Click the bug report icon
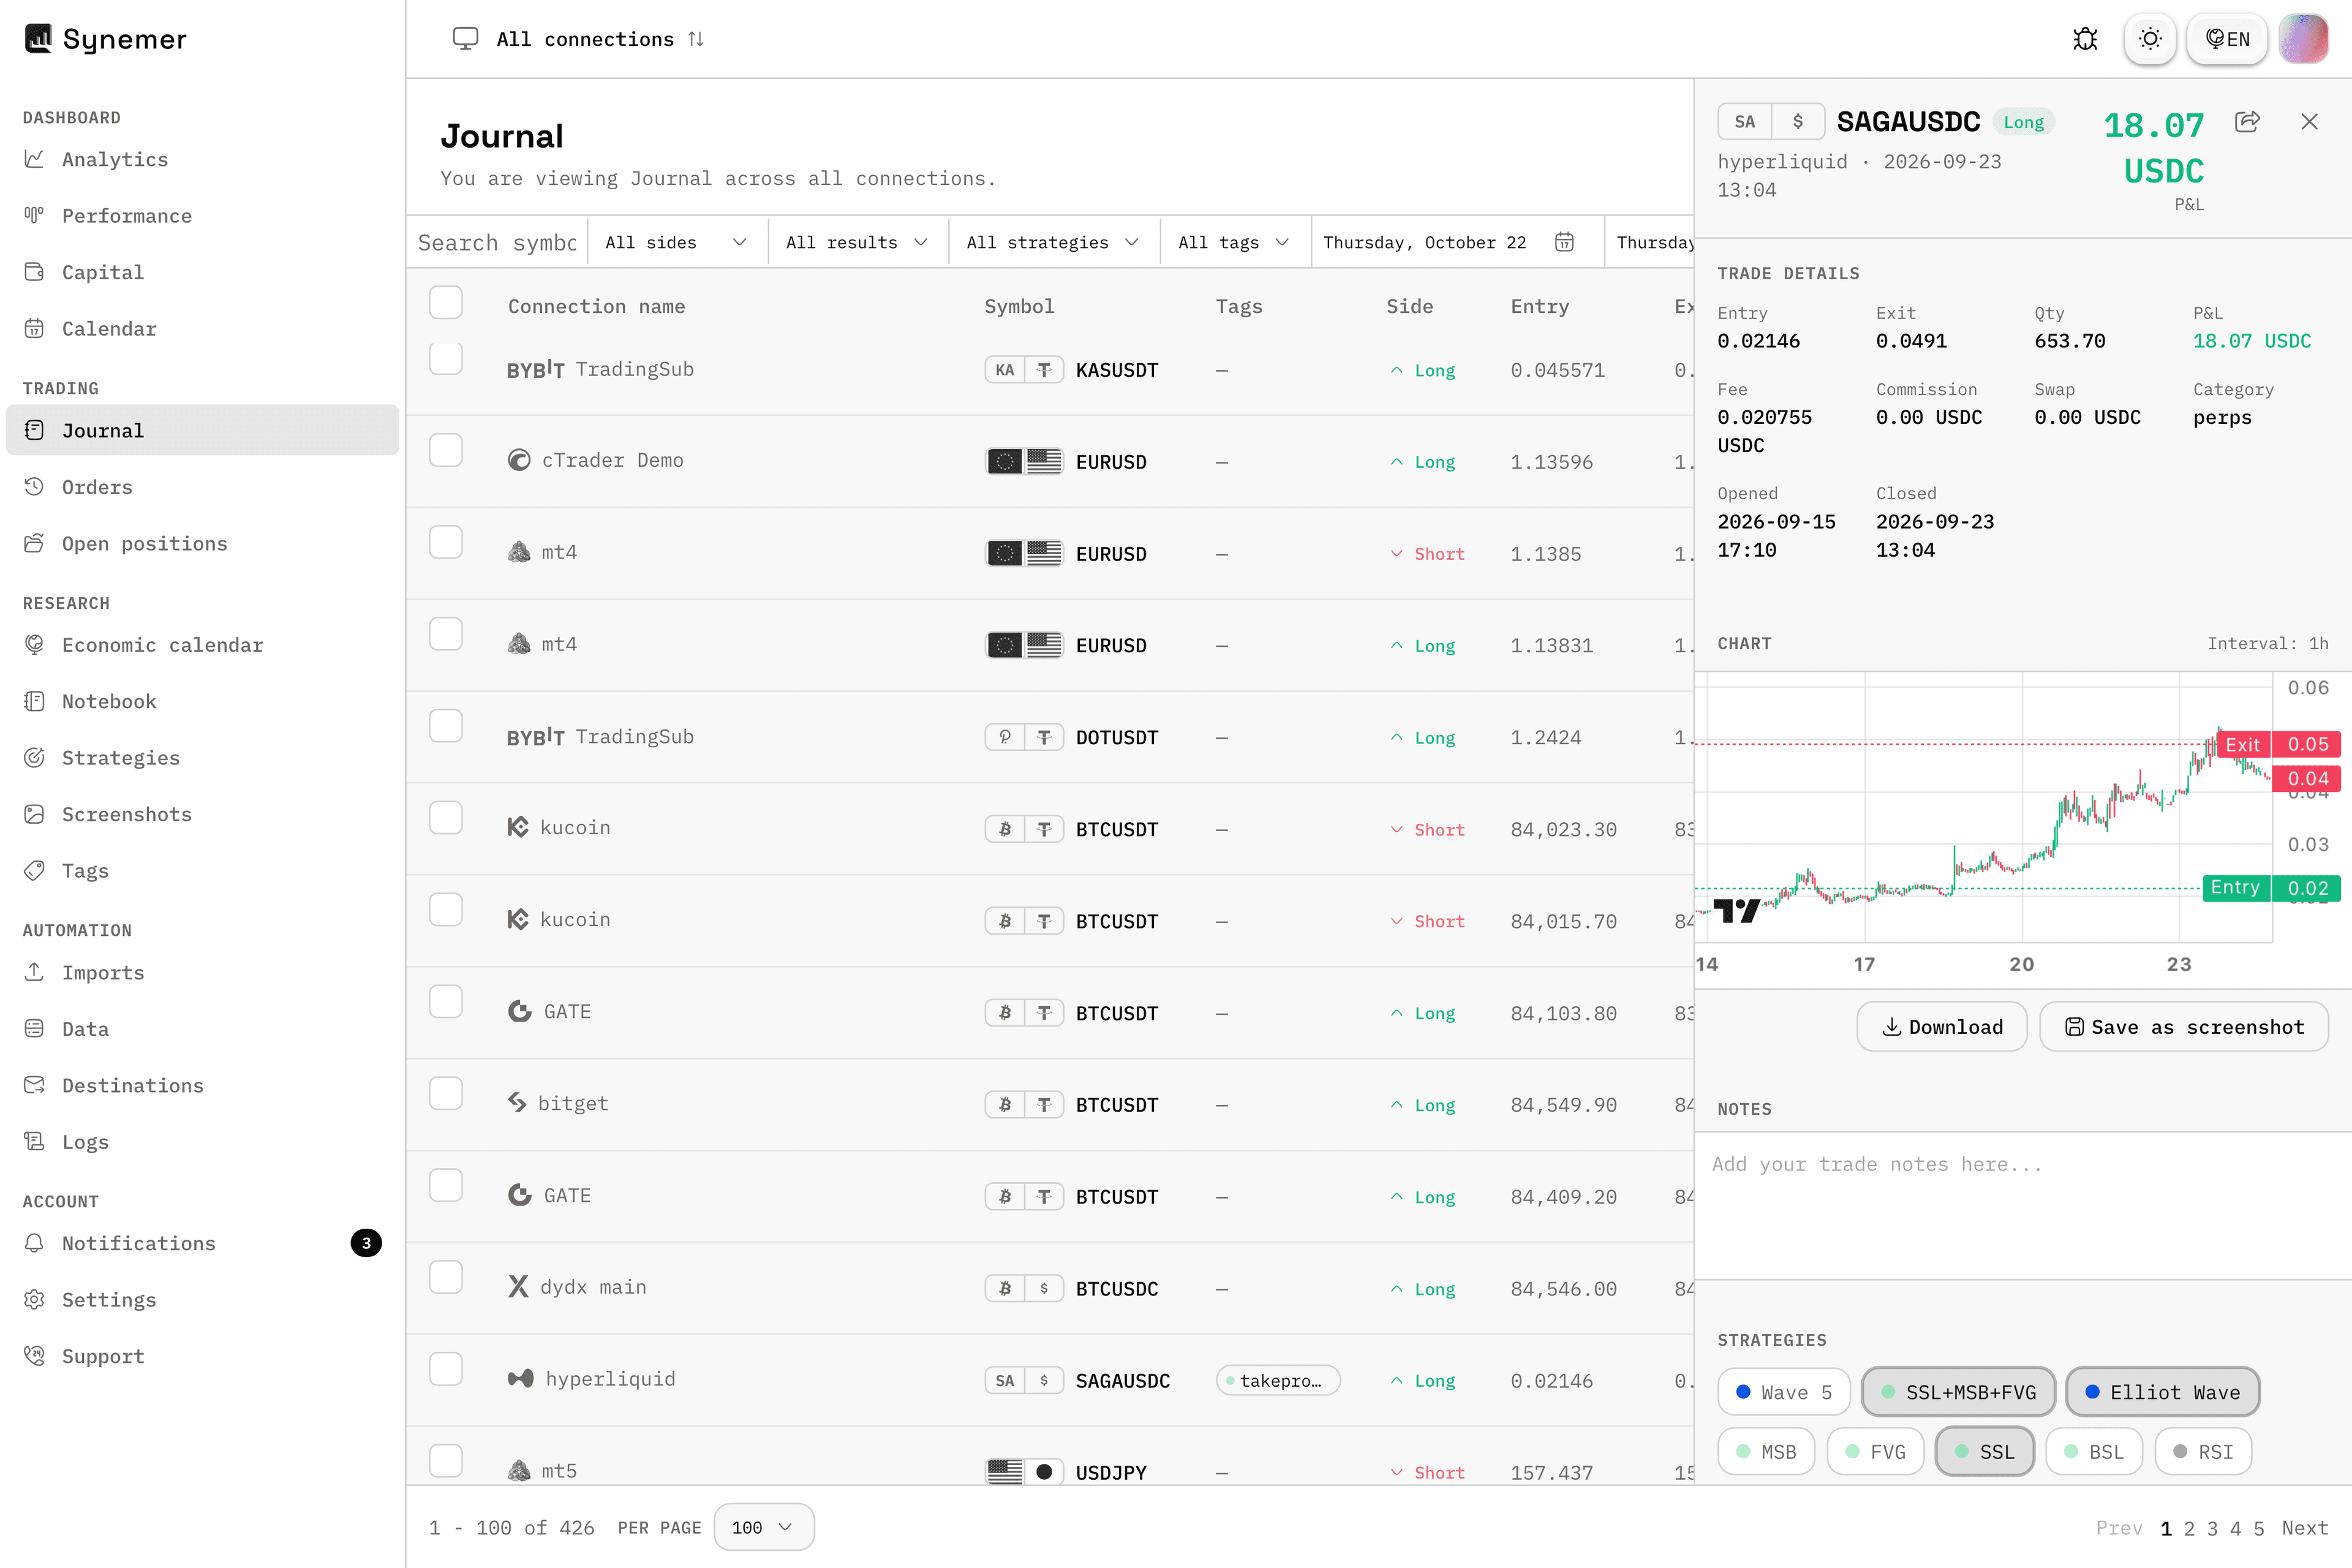The width and height of the screenshot is (2352, 1568). tap(2085, 39)
